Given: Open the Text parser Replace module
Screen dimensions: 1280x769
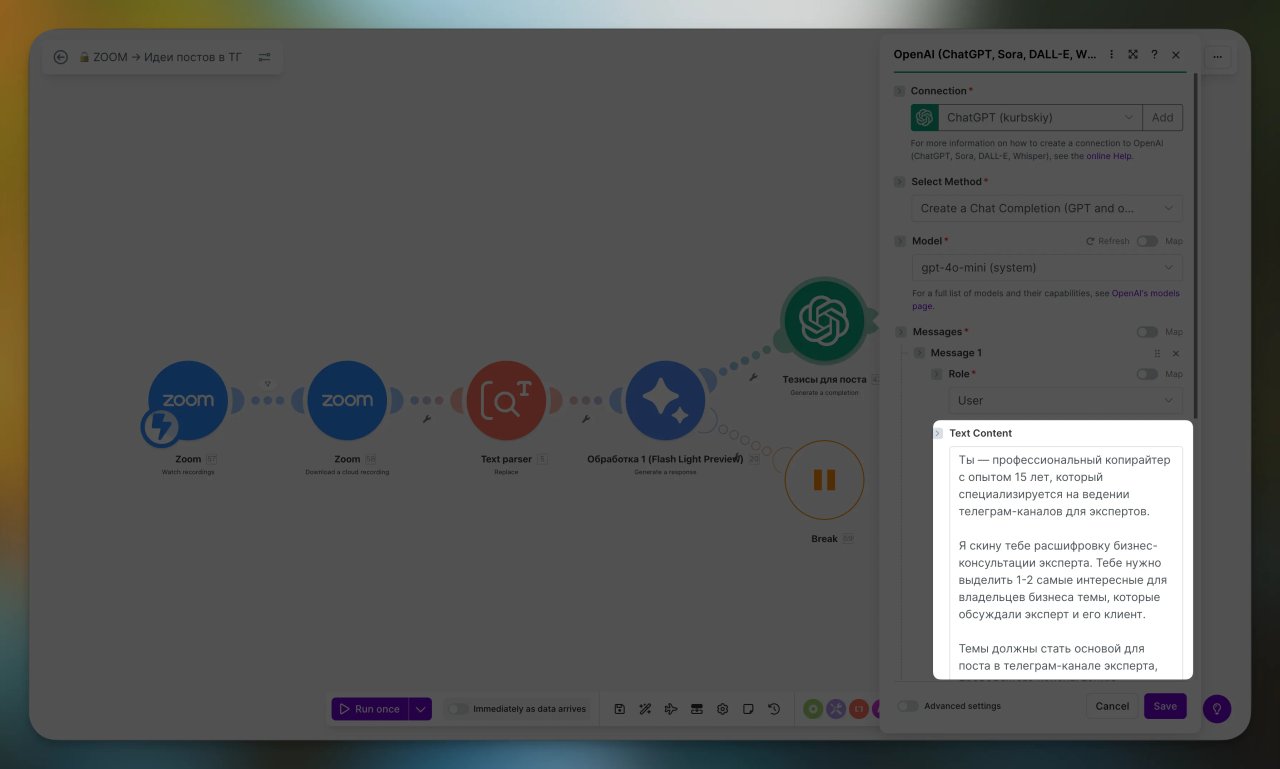Looking at the screenshot, I should (506, 400).
